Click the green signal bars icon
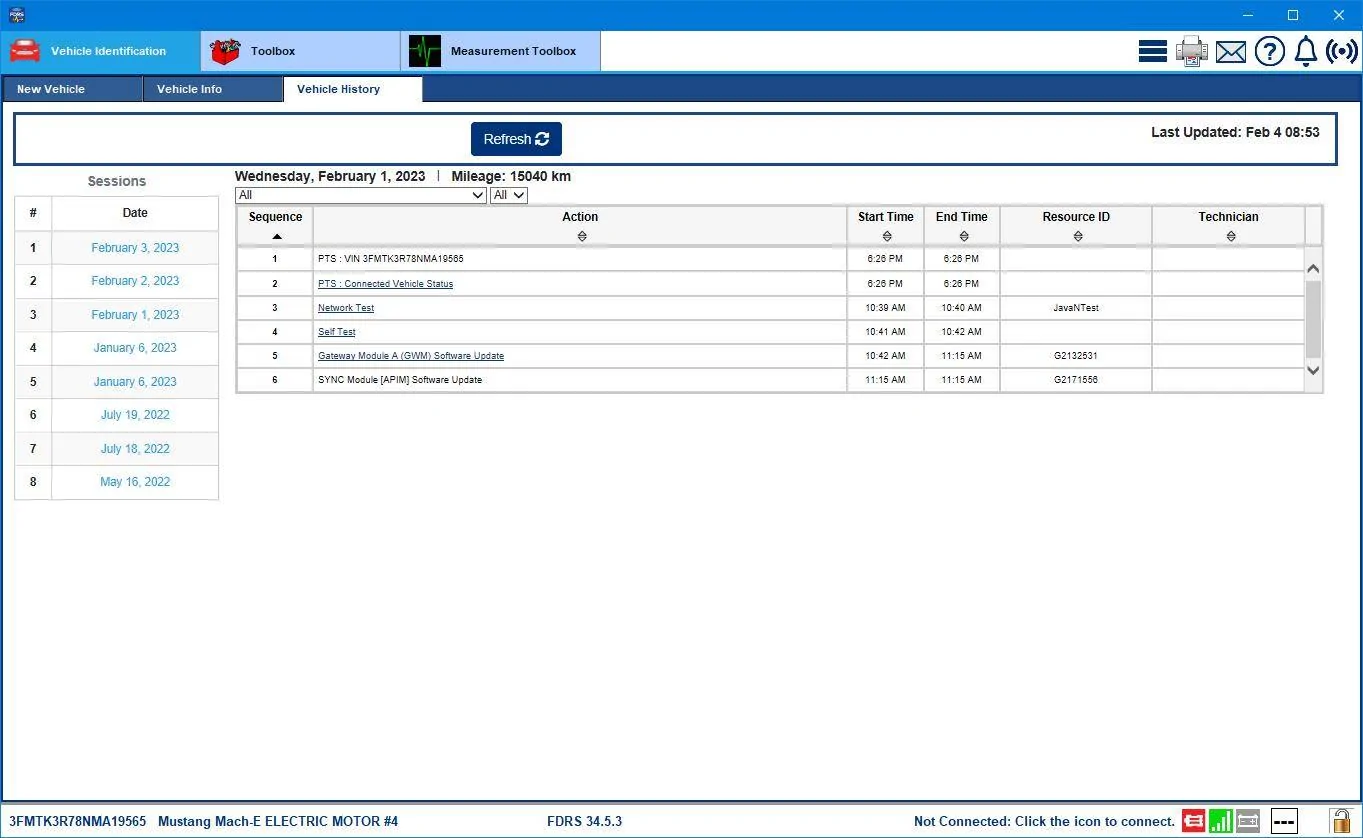This screenshot has width=1363, height=838. click(x=1221, y=821)
